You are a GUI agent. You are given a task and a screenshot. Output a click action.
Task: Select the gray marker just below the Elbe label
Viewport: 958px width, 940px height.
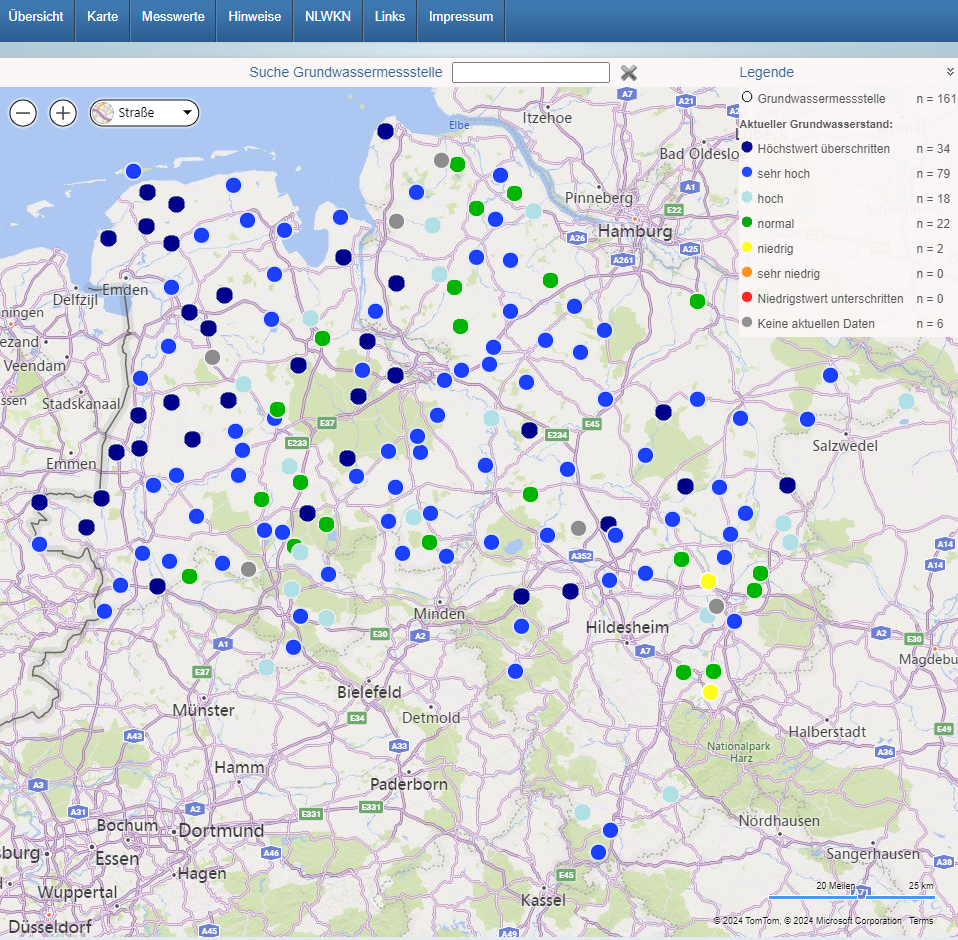click(x=441, y=160)
